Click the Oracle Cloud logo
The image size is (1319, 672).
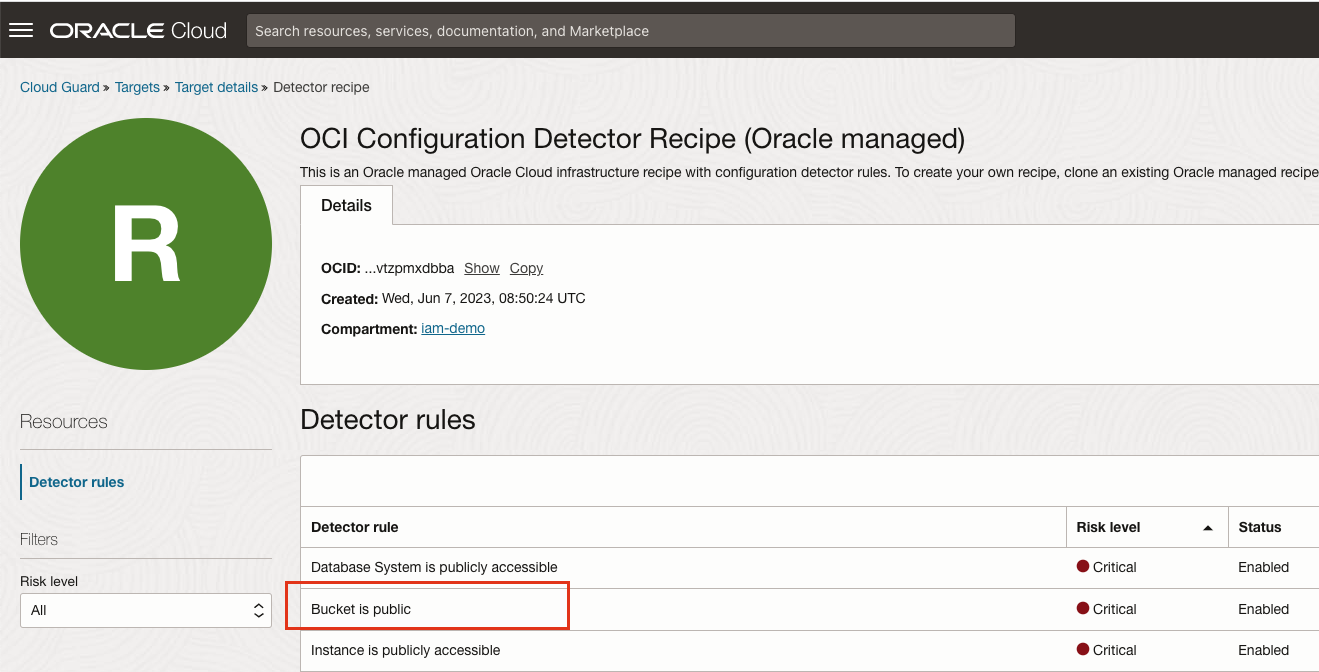coord(138,30)
